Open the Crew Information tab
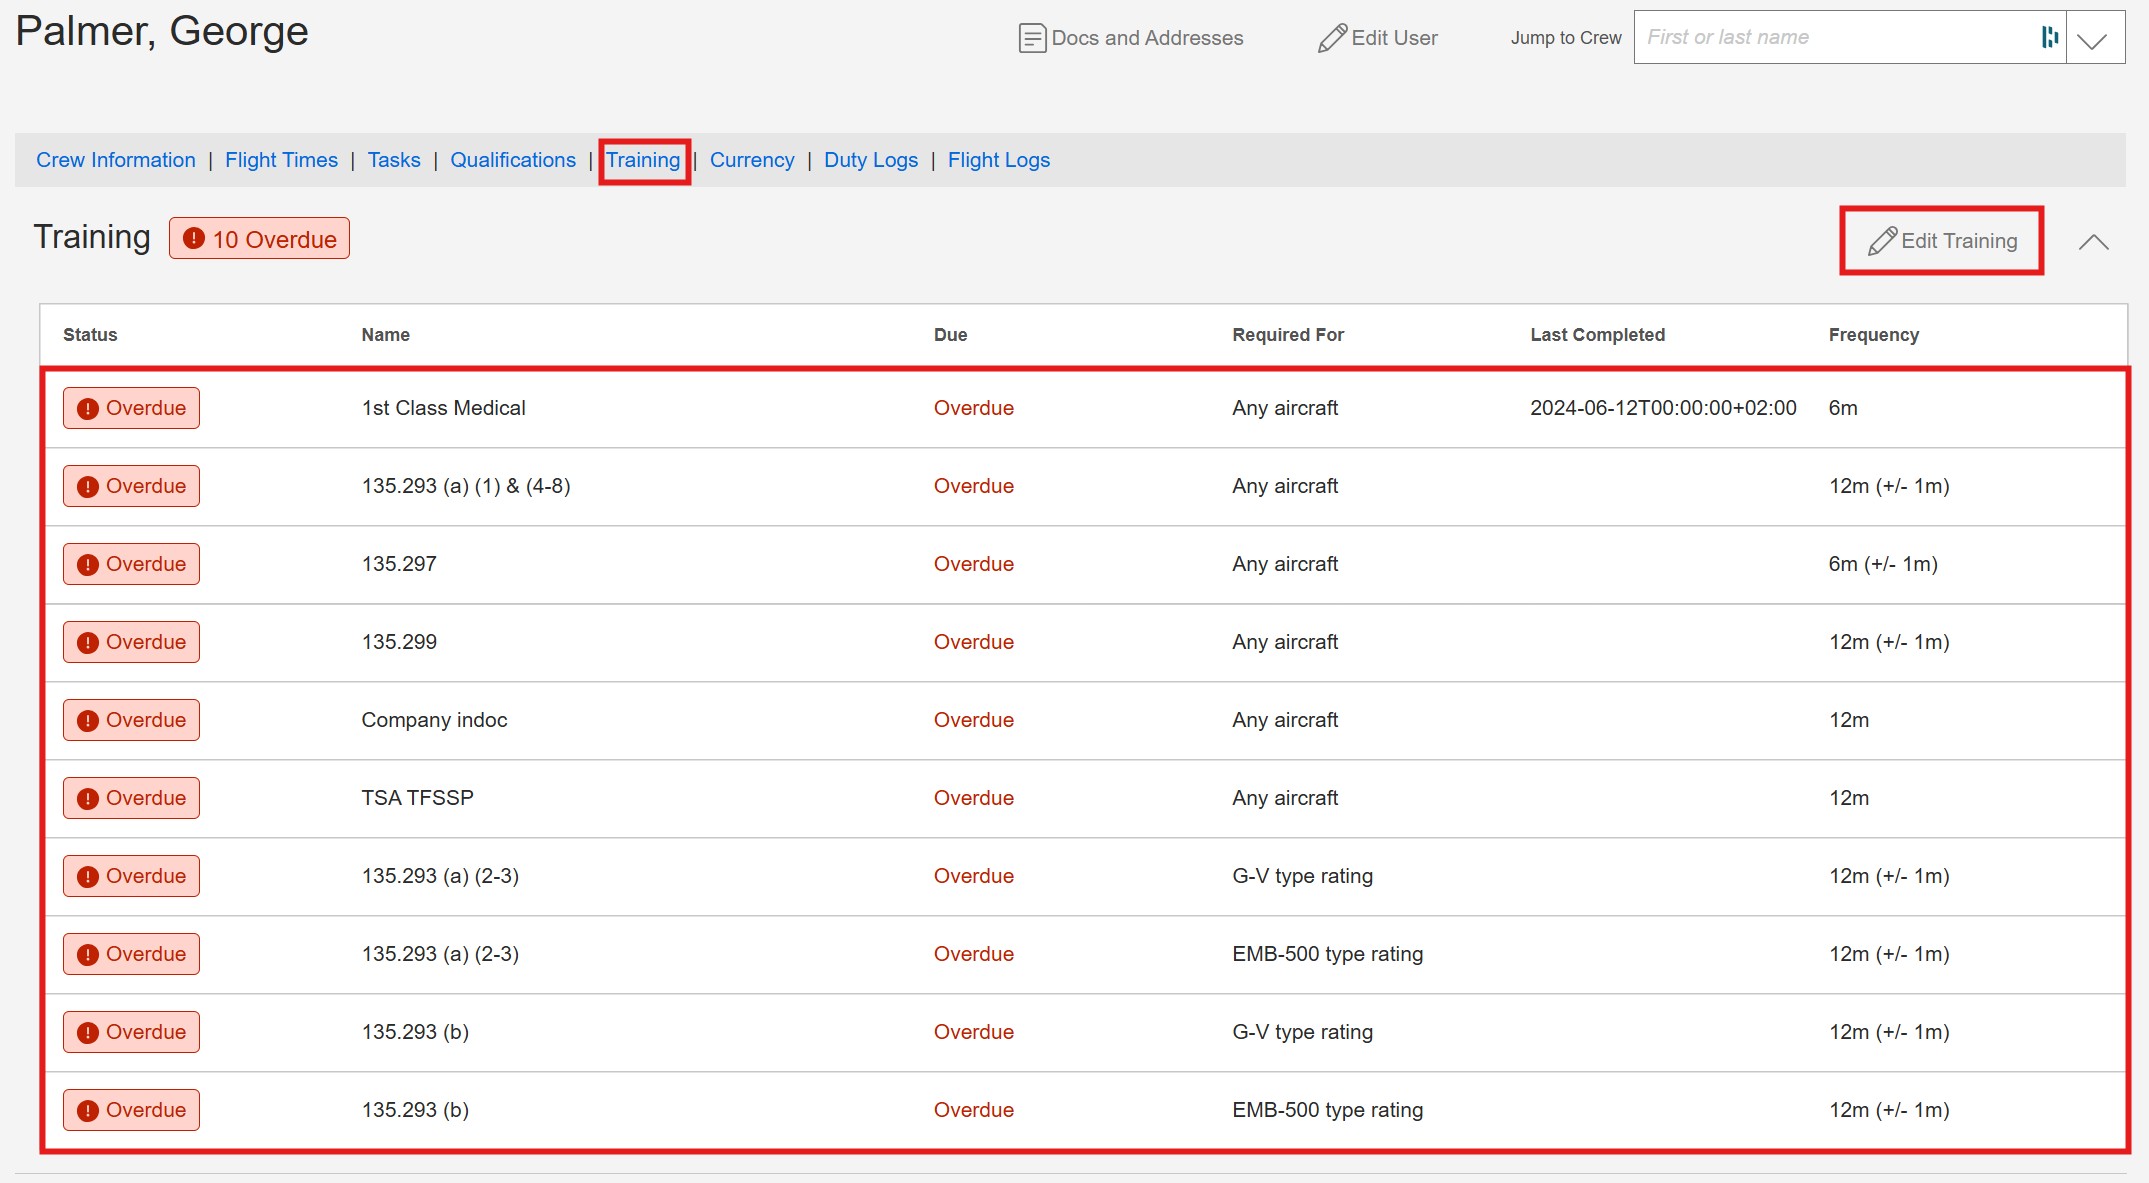The image size is (2149, 1183). (x=116, y=160)
